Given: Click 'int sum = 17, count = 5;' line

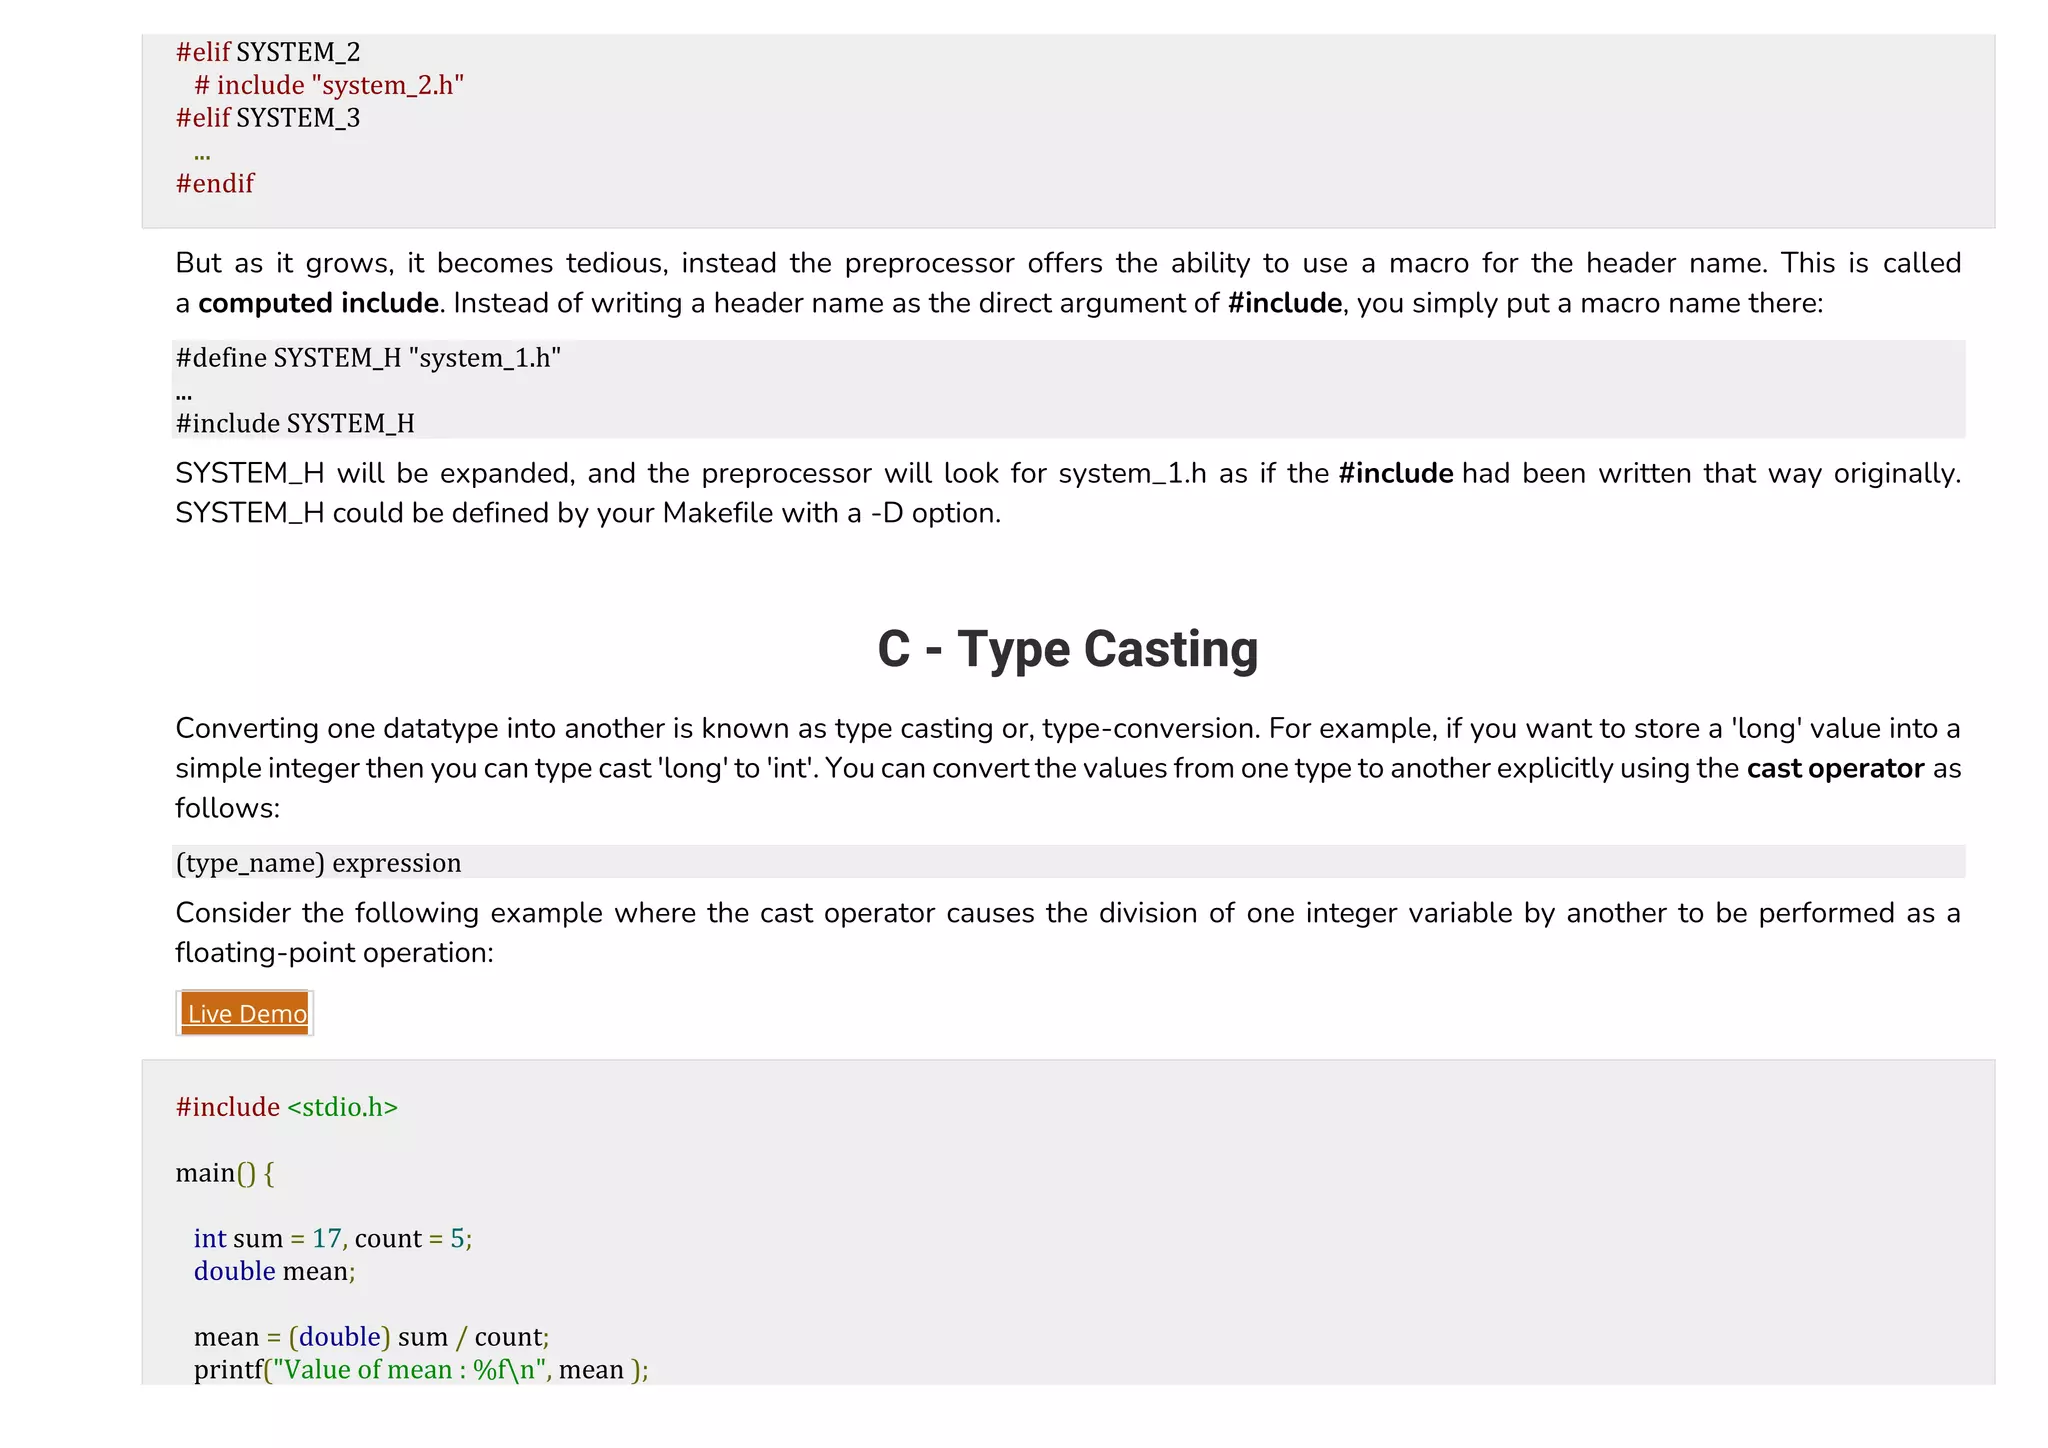Looking at the screenshot, I should [x=333, y=1238].
